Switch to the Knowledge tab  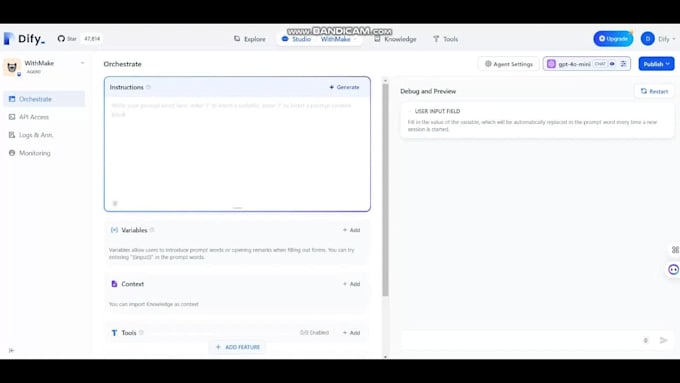pos(395,39)
